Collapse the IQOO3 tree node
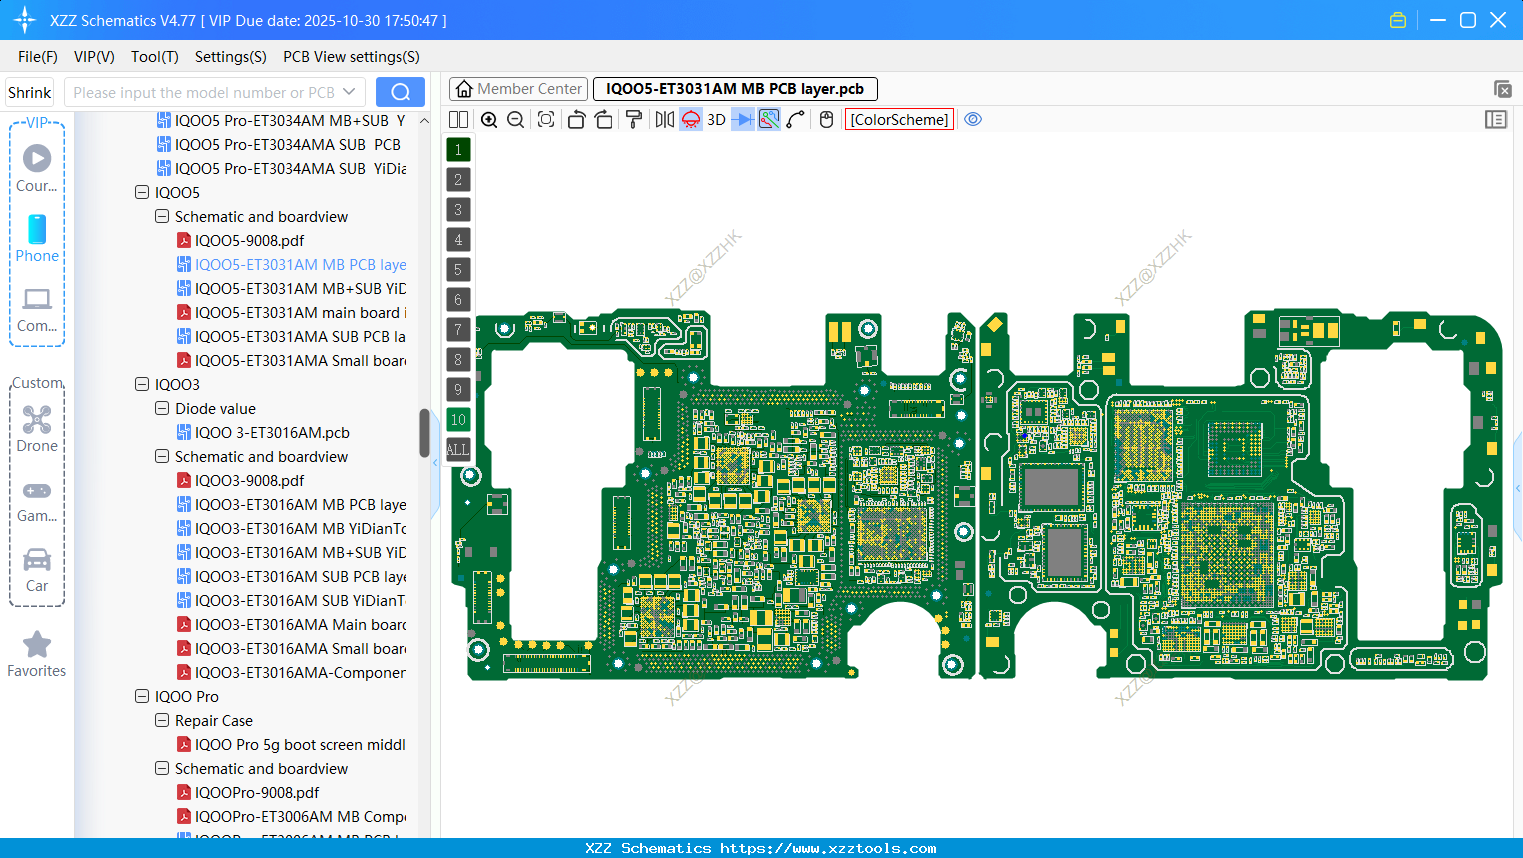This screenshot has width=1523, height=858. pyautogui.click(x=141, y=384)
